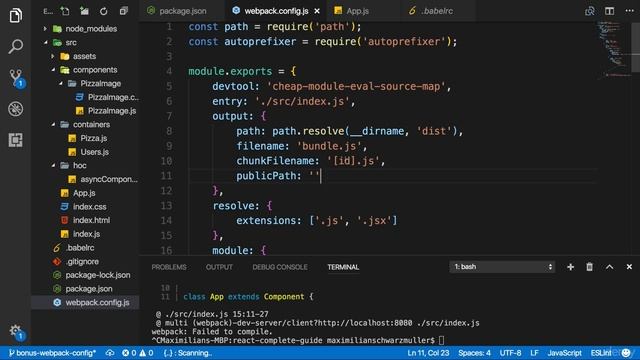Open the Source Control view

coord(16,77)
